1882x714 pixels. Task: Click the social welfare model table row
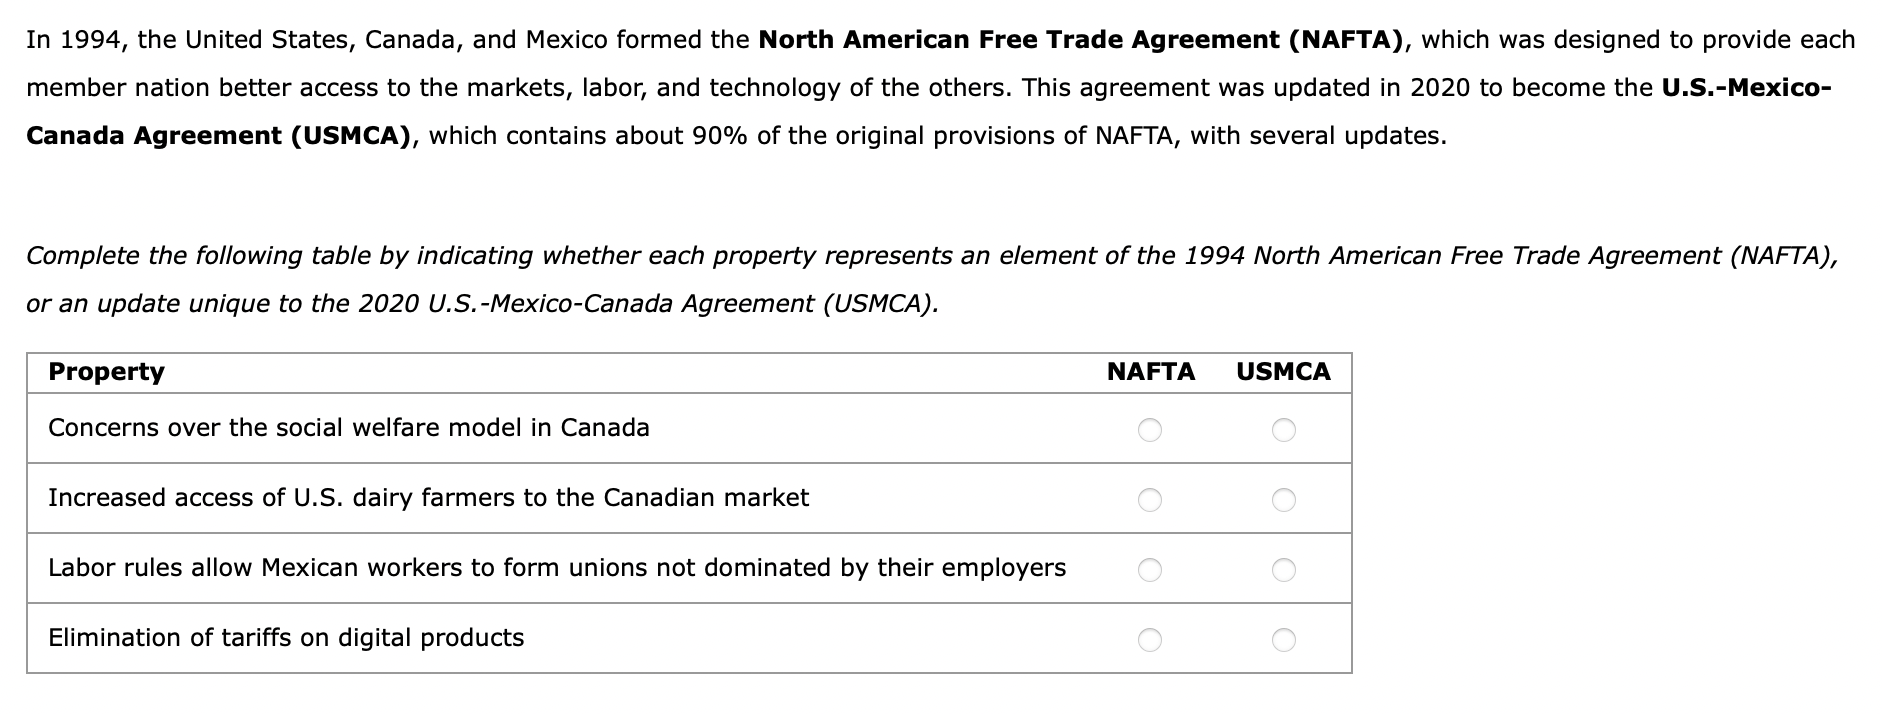tap(348, 428)
